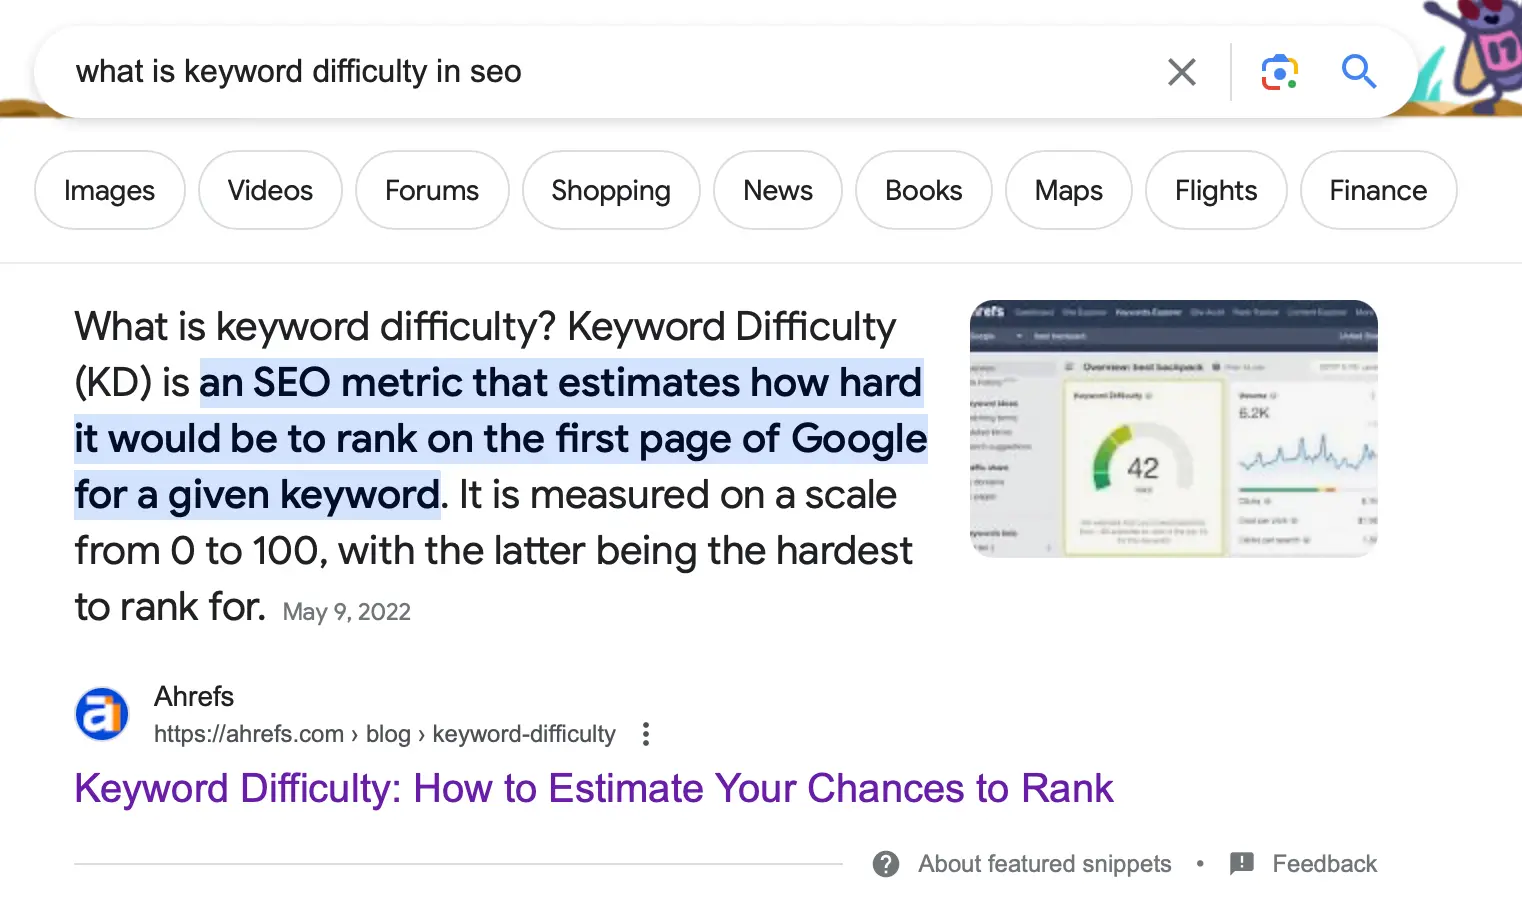The height and width of the screenshot is (914, 1522).
Task: Select the Flights filter
Action: coord(1216,190)
